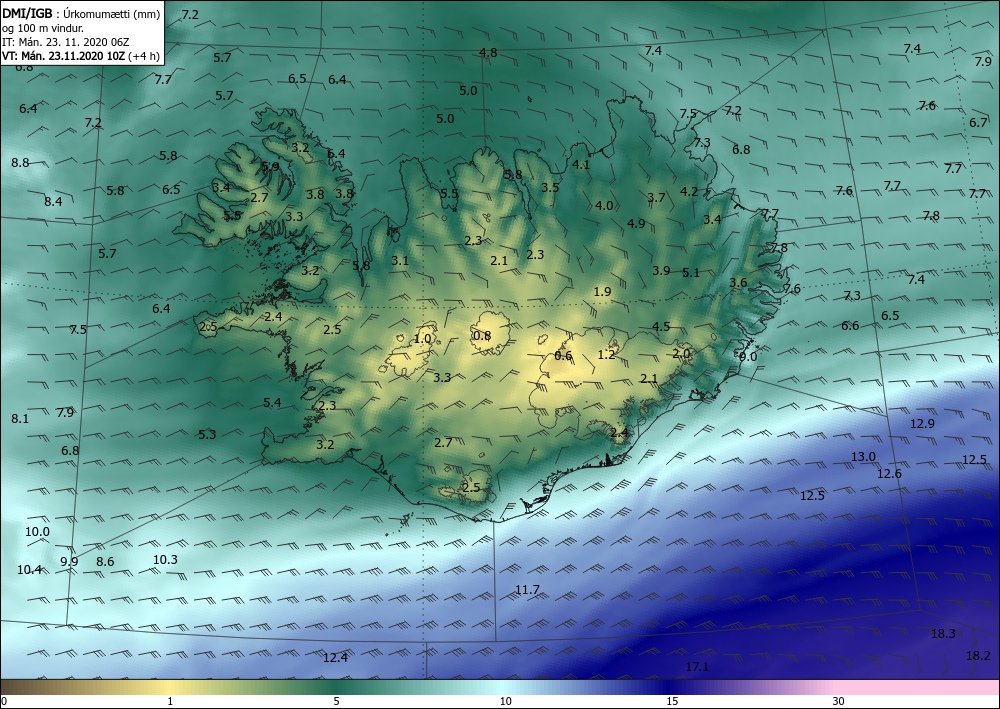Select the 4.2 value label
Viewport: 1000px width, 709px height.
pos(689,191)
